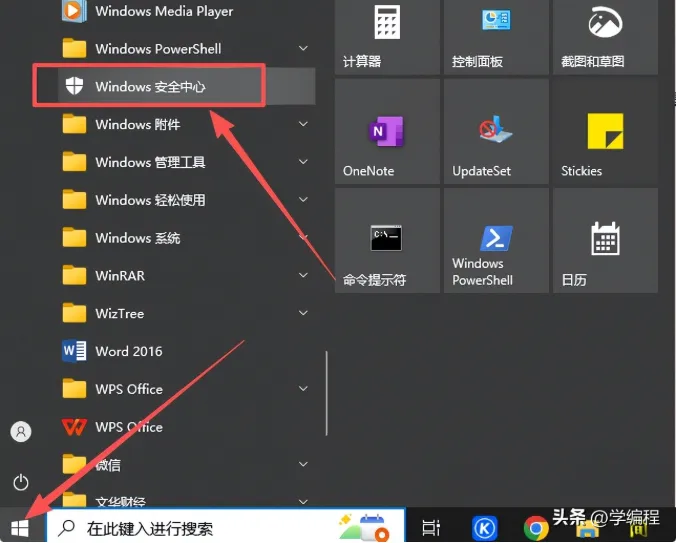Open the 计算器 tile
Screen dimensions: 676x543
tap(387, 37)
